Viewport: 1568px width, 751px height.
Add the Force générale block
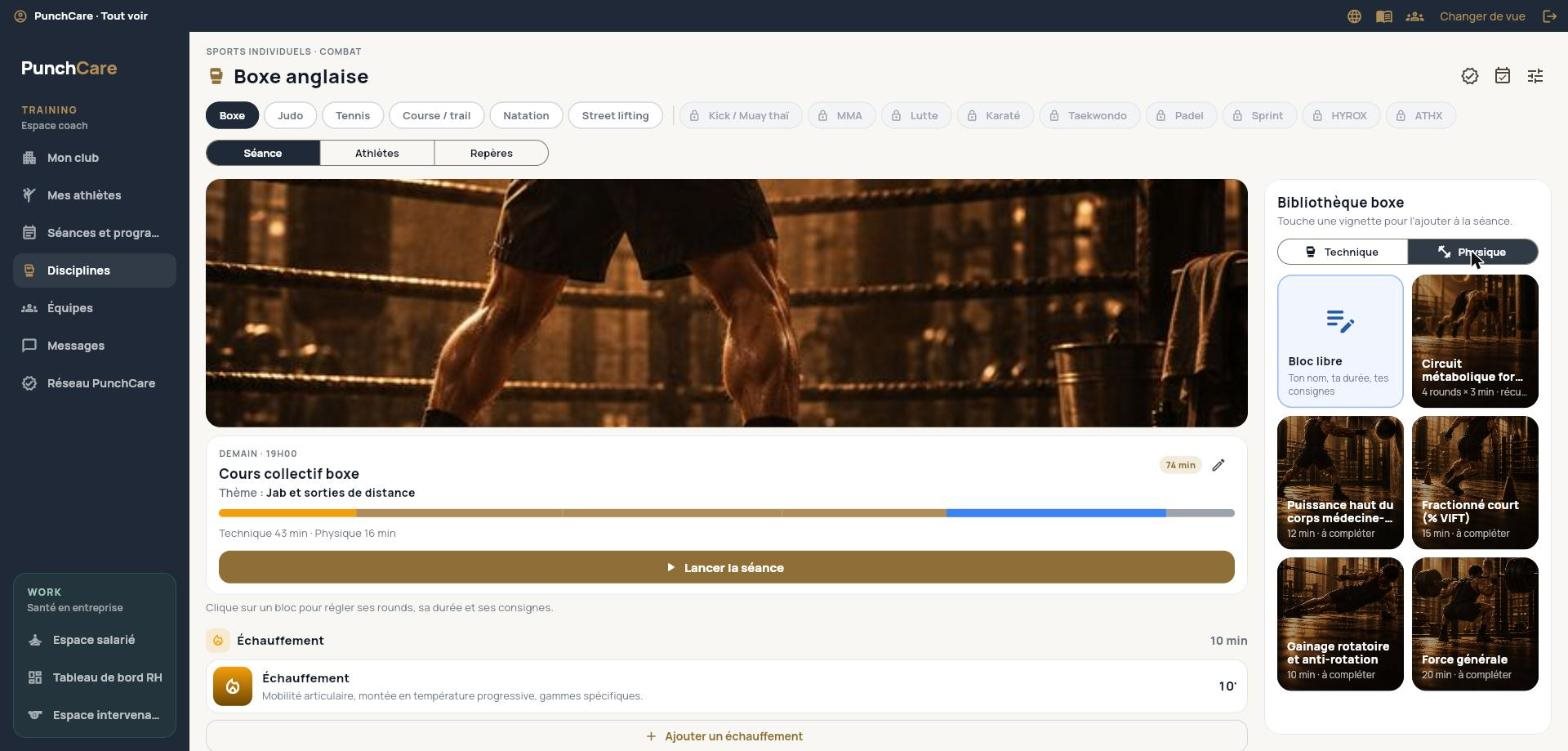click(x=1475, y=624)
